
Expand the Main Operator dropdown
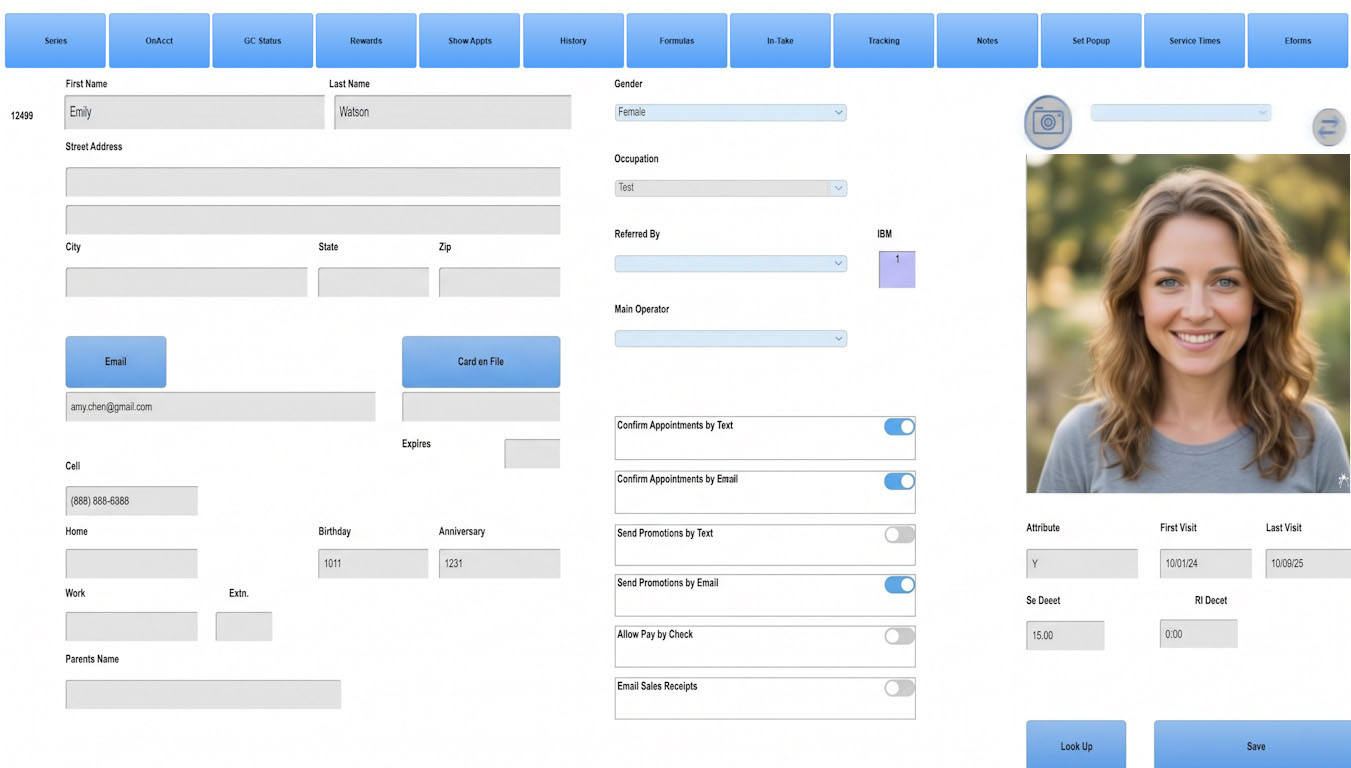point(730,339)
